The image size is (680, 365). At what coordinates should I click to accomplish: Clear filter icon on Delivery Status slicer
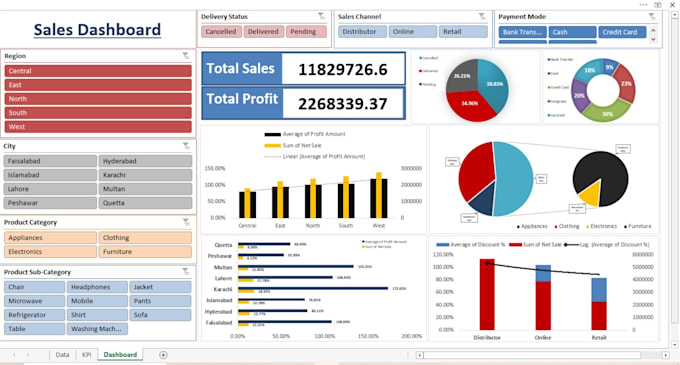[x=321, y=16]
